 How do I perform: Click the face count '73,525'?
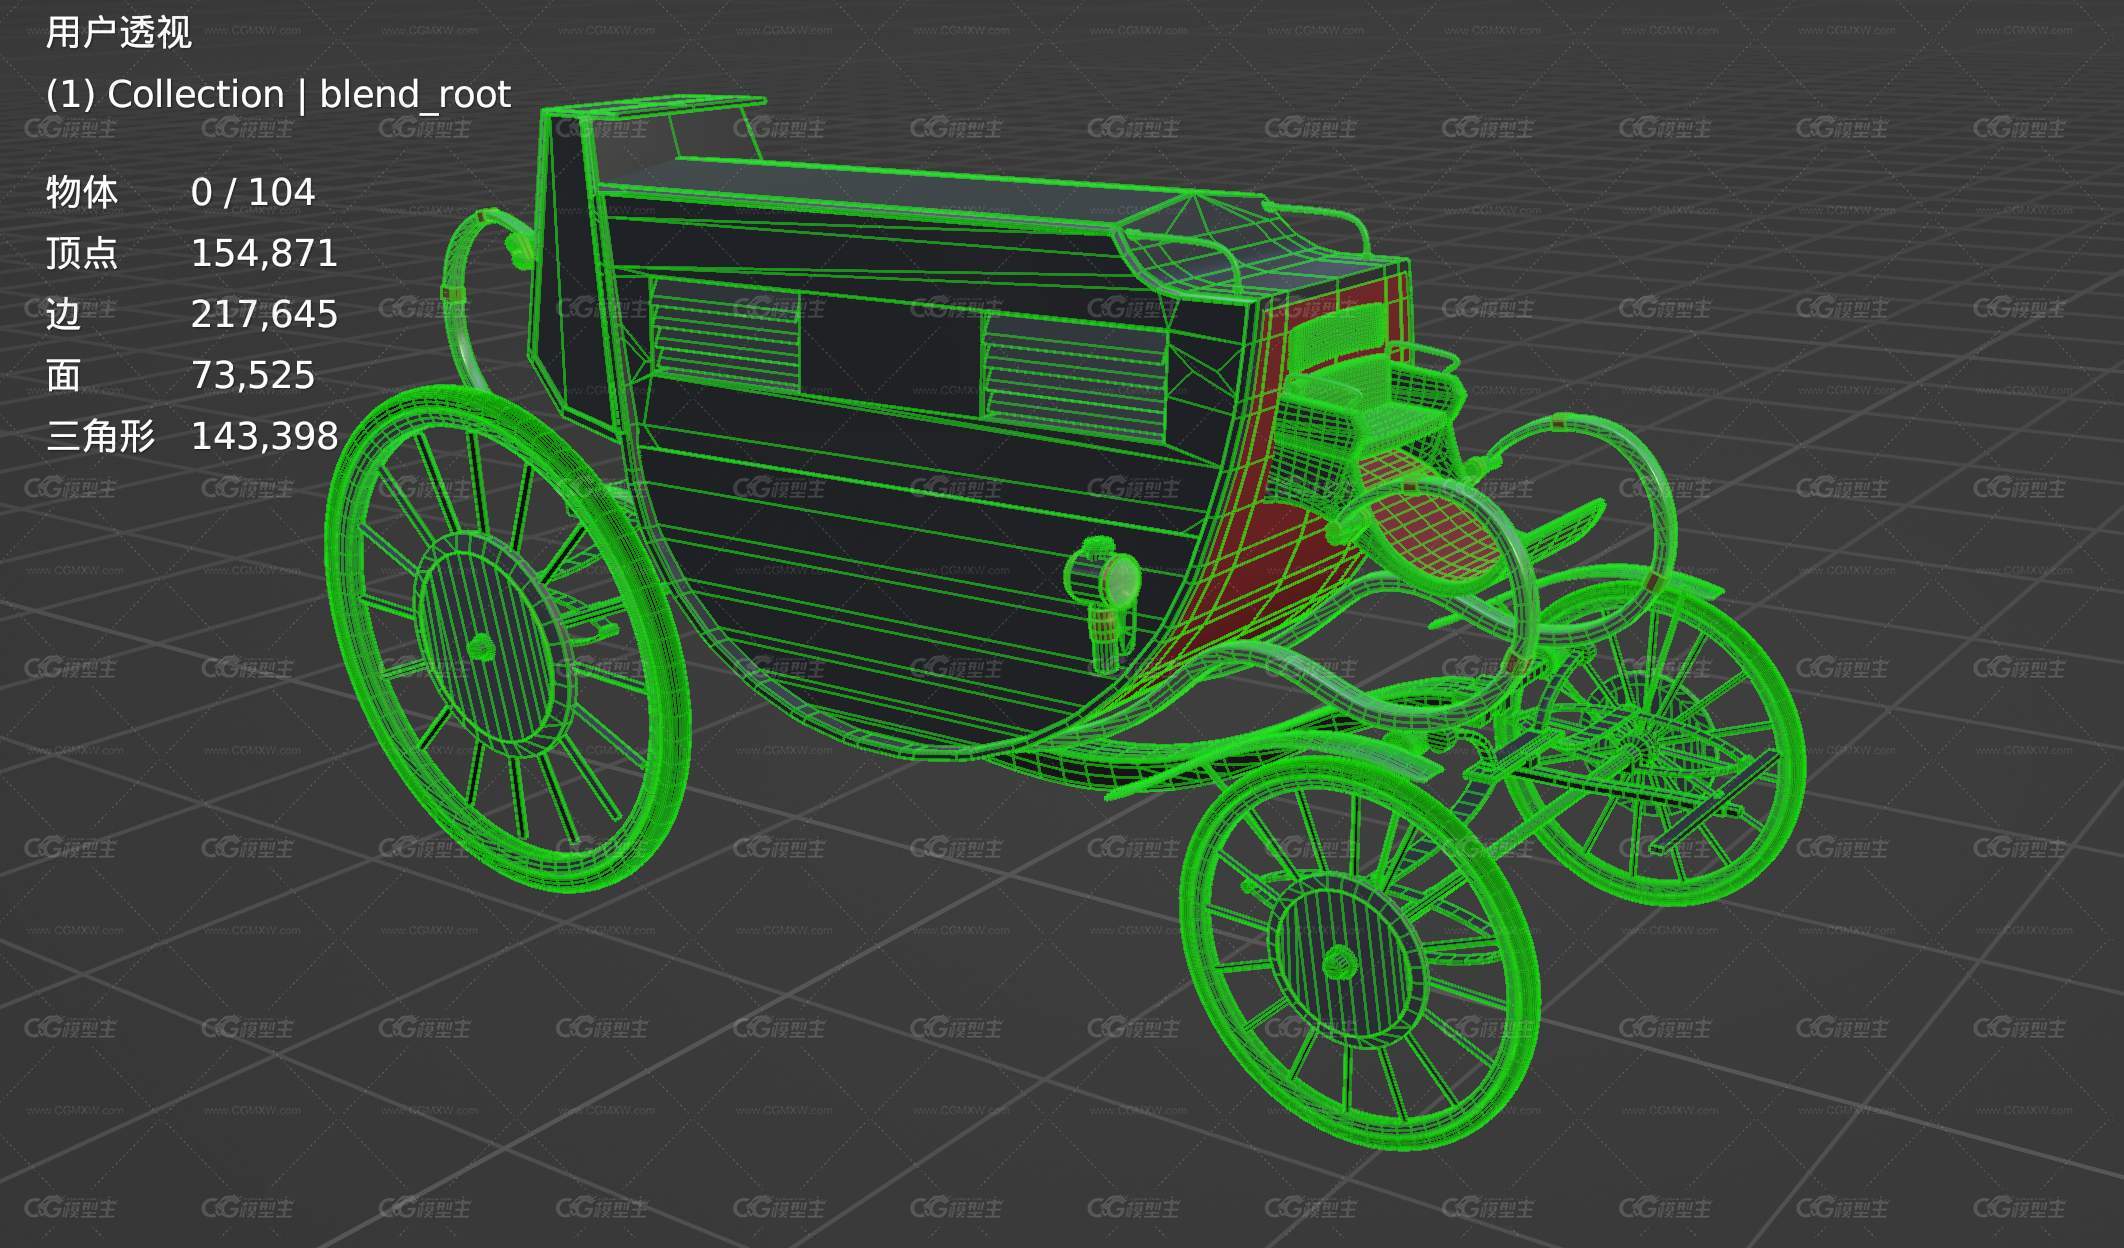(253, 375)
